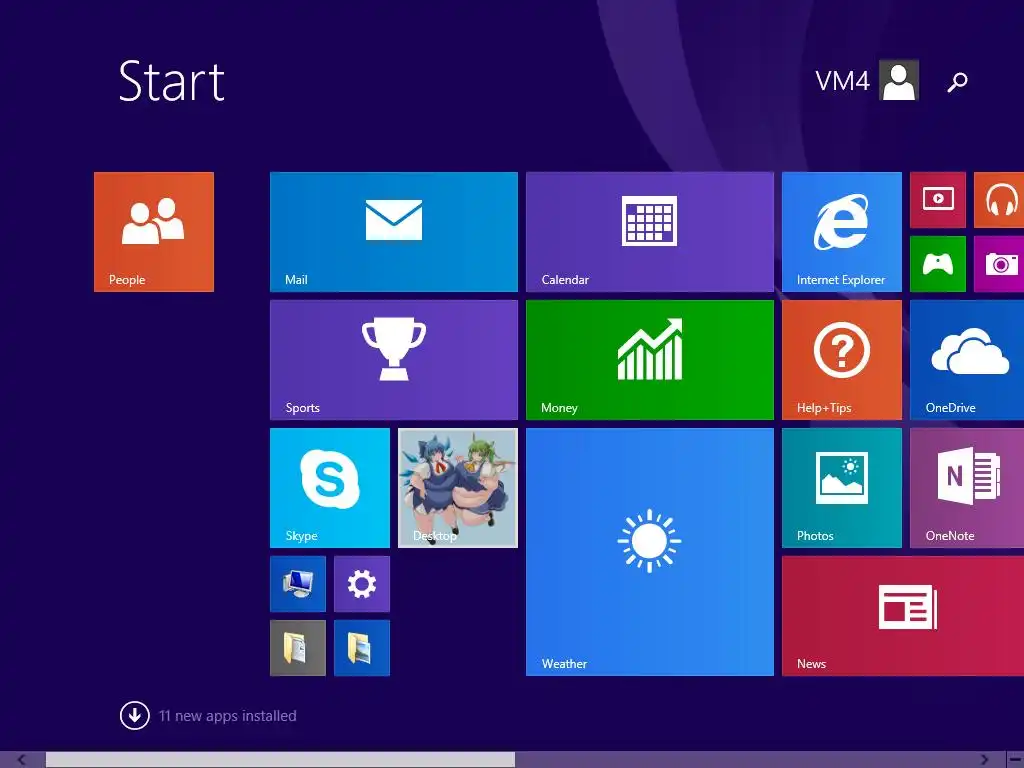Open the VM4 user account picture
This screenshot has width=1024, height=768.
click(x=899, y=80)
